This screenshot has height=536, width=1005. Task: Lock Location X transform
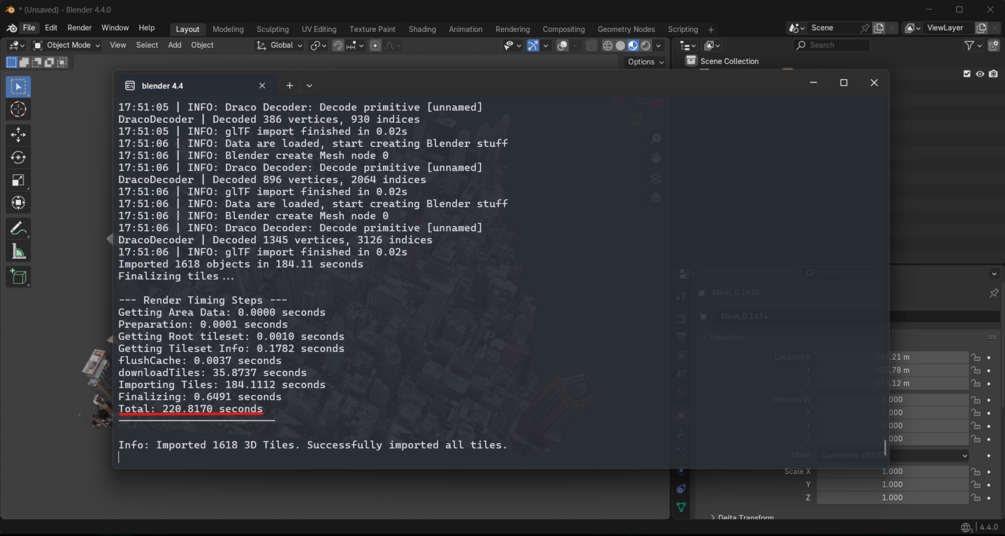pyautogui.click(x=976, y=357)
